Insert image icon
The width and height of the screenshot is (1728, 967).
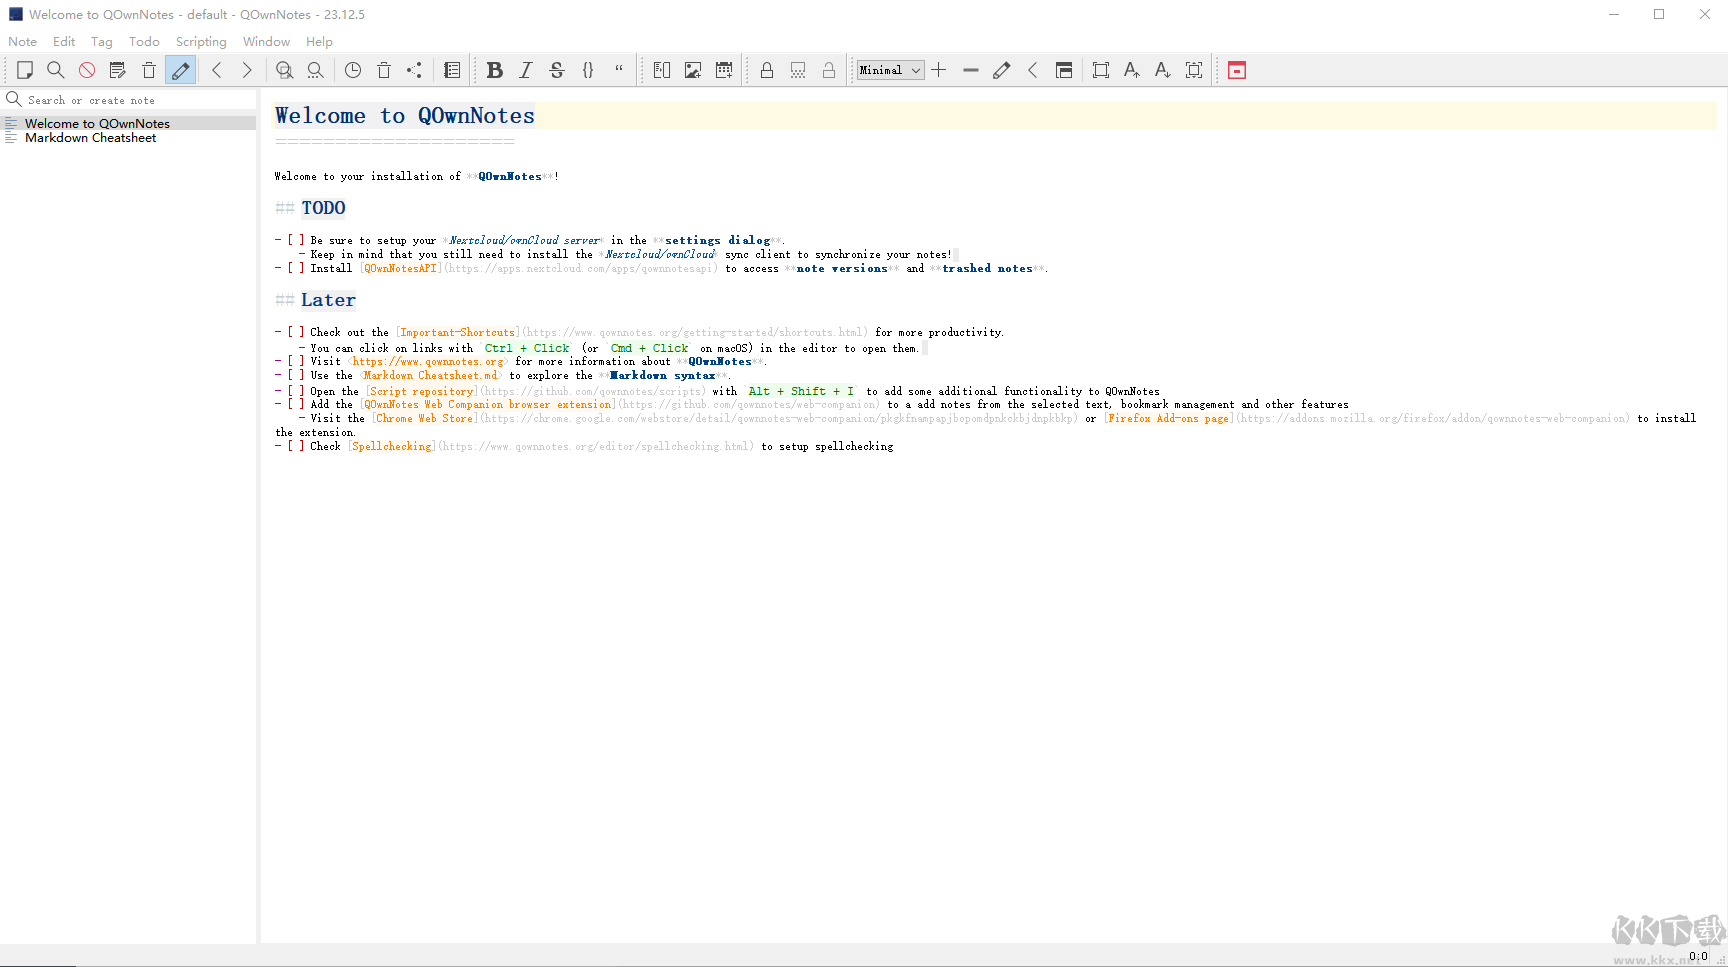click(x=693, y=70)
